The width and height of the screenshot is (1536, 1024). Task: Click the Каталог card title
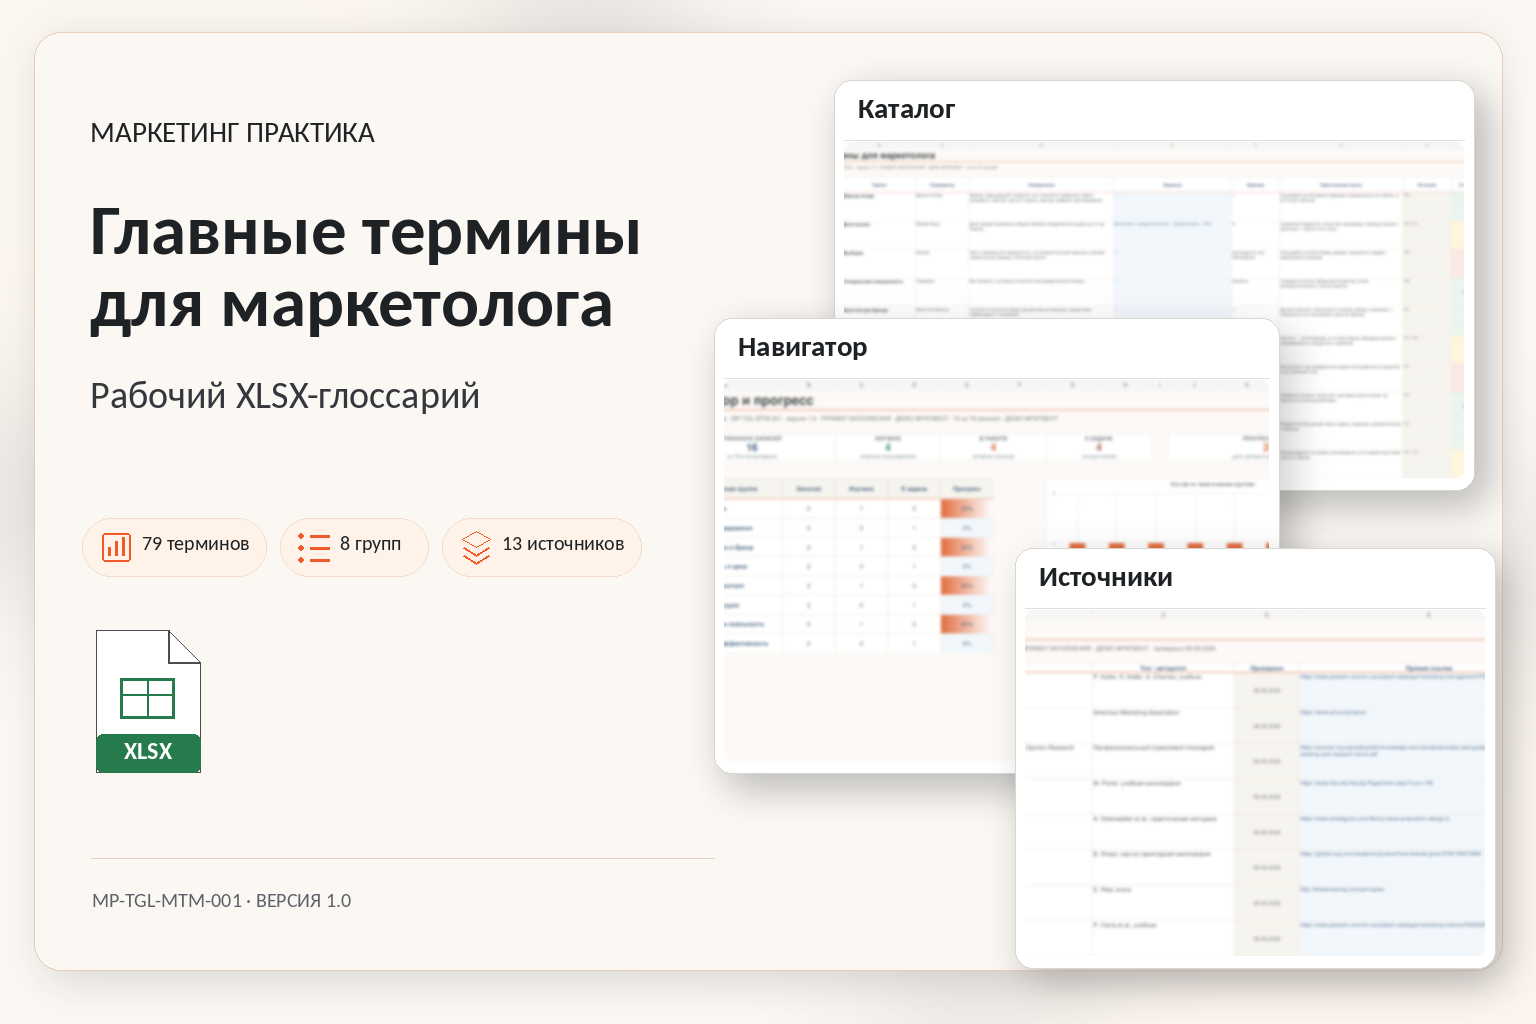pos(906,109)
